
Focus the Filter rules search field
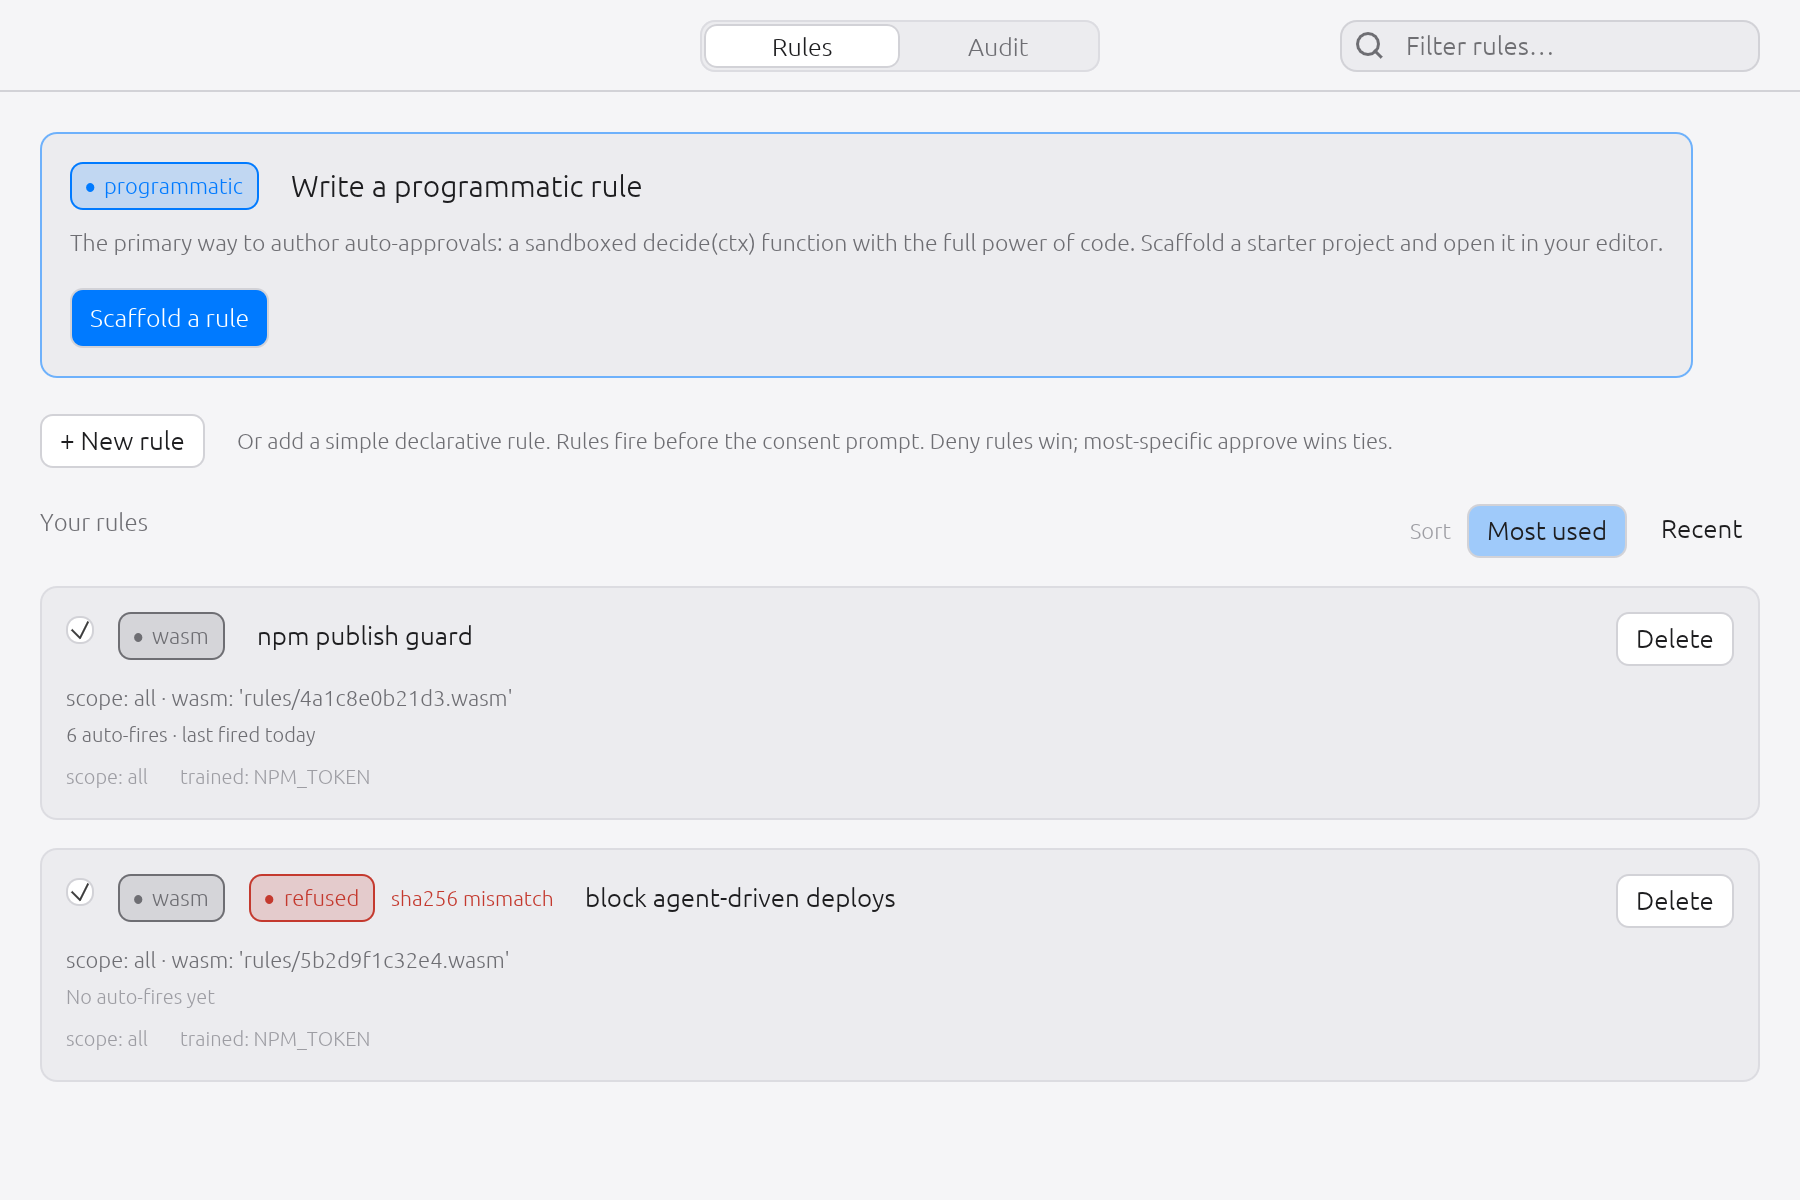point(1549,46)
